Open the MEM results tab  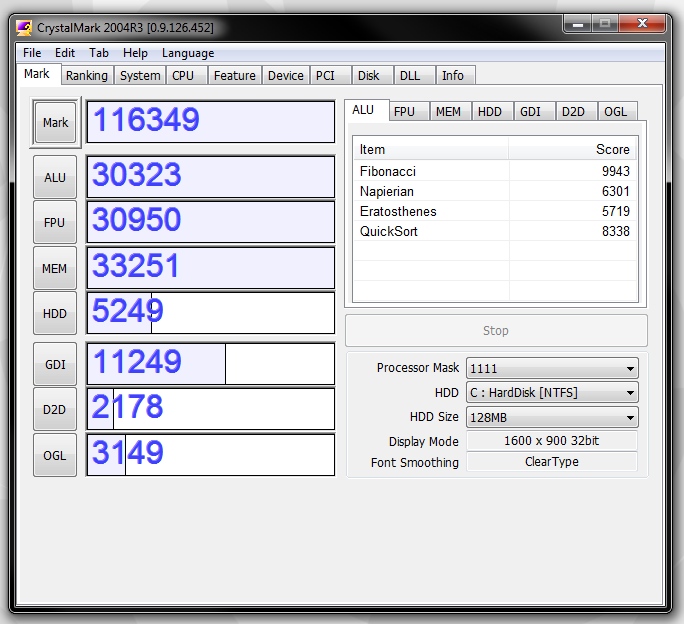[448, 112]
